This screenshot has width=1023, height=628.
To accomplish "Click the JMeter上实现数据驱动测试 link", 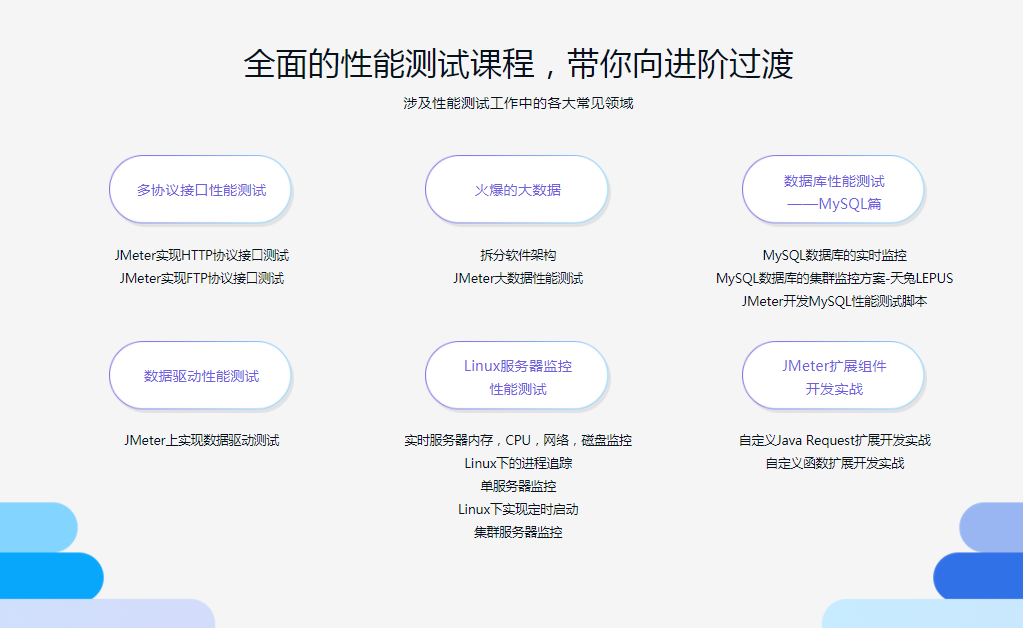I will click(x=200, y=439).
